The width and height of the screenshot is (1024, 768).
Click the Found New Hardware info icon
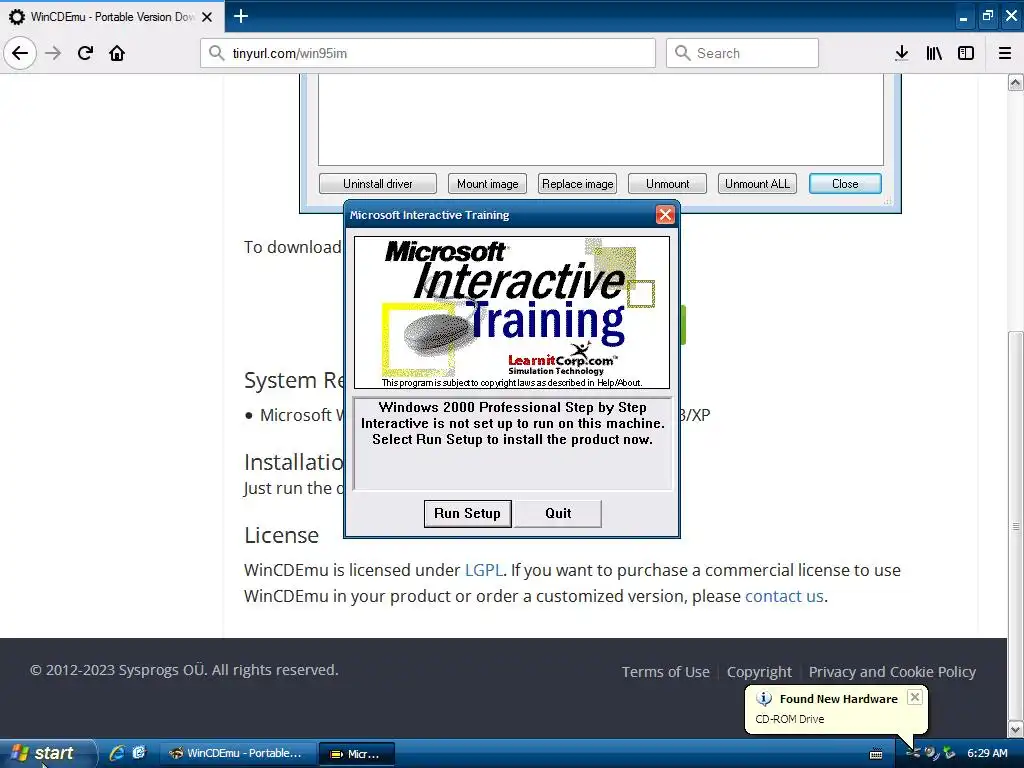coord(763,699)
